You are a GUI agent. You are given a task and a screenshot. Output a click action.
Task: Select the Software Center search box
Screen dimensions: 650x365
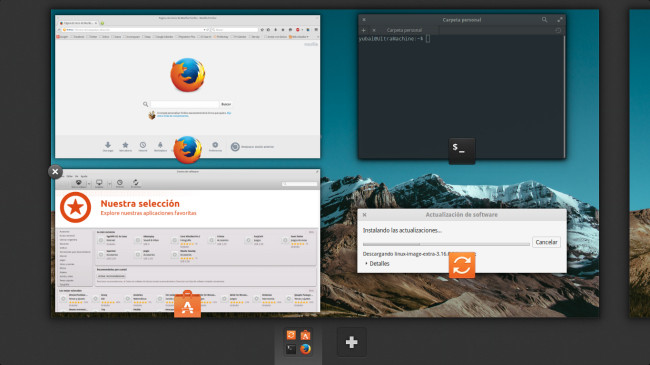pyautogui.click(x=299, y=184)
